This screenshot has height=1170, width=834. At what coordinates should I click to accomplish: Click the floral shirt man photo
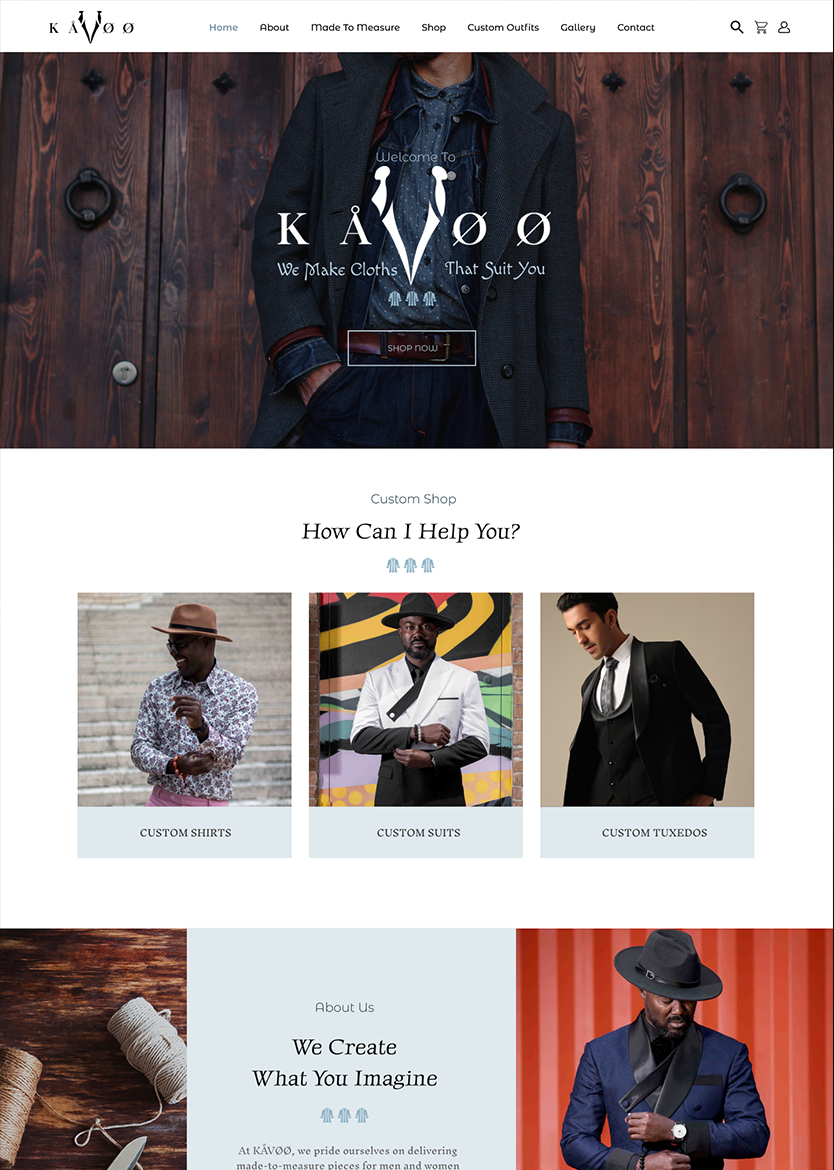click(184, 699)
